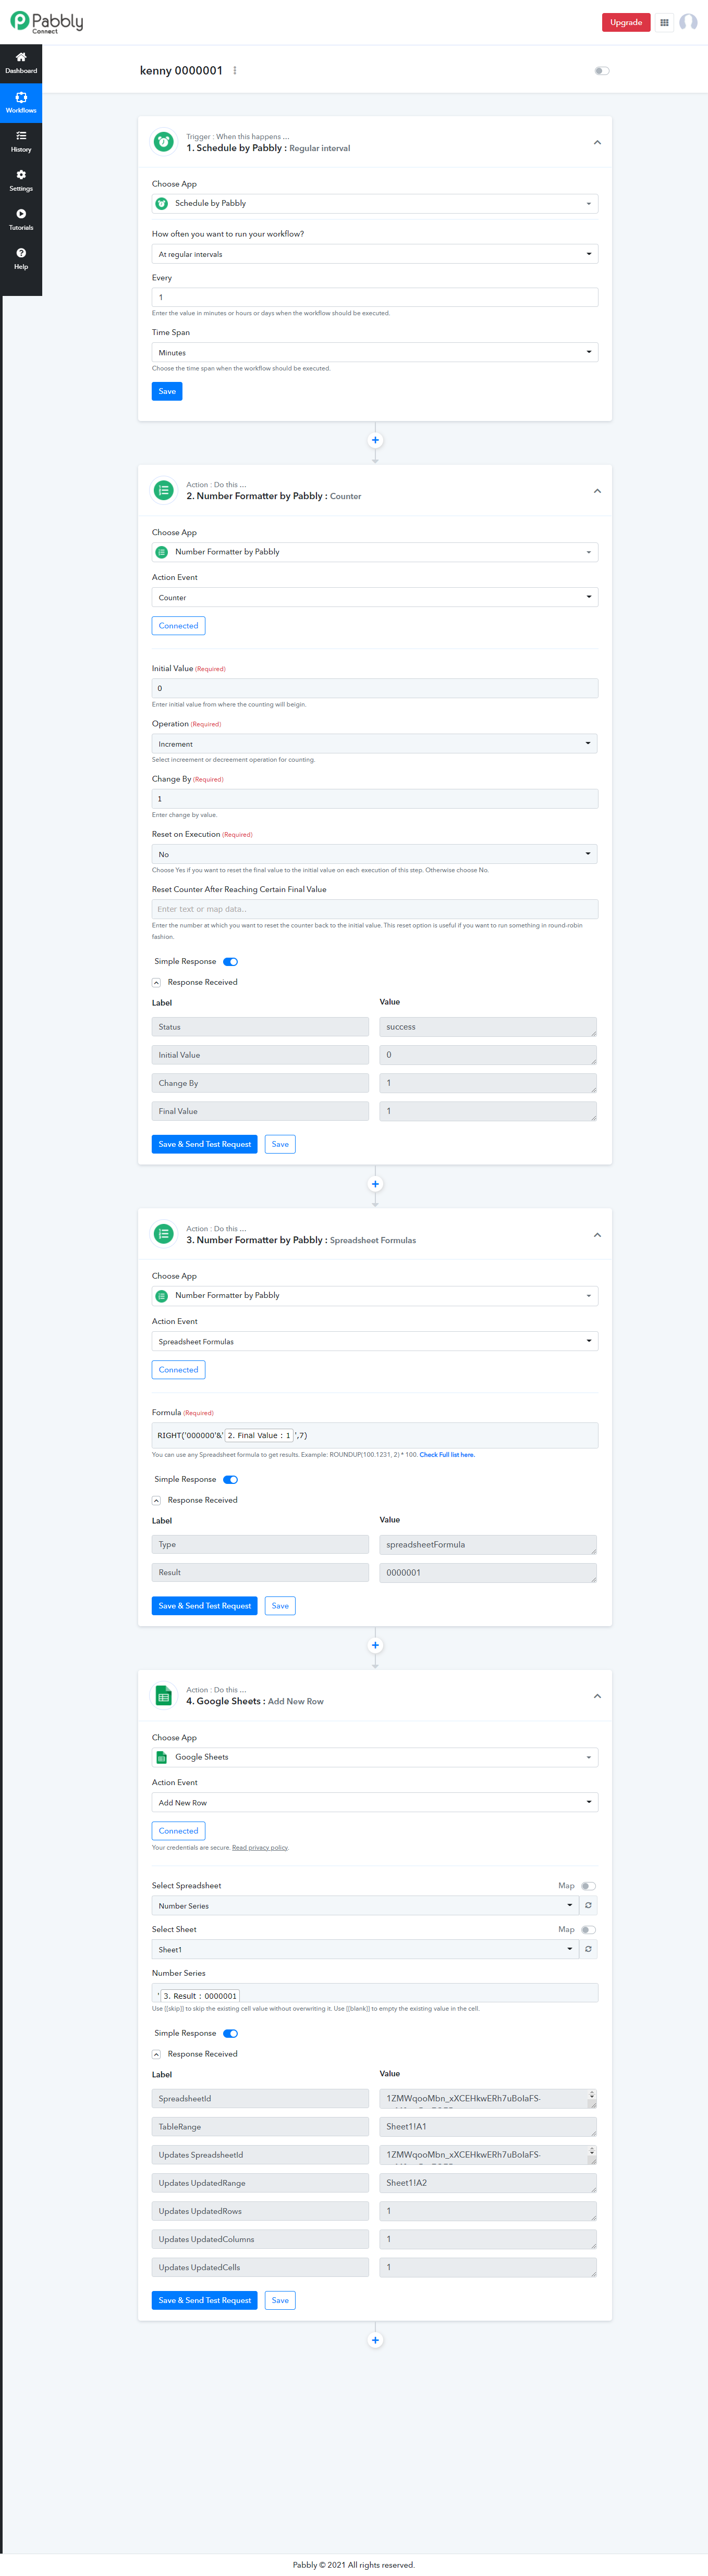Click outlined Save button in Spreadsheet Formulas step
The height and width of the screenshot is (2576, 708).
(280, 1606)
